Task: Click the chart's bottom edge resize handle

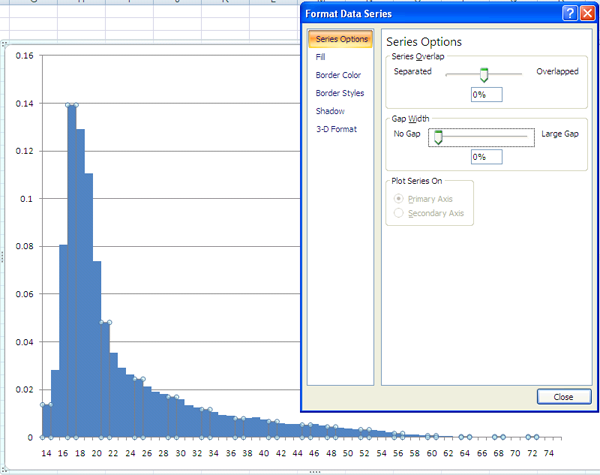Action: 314,470
